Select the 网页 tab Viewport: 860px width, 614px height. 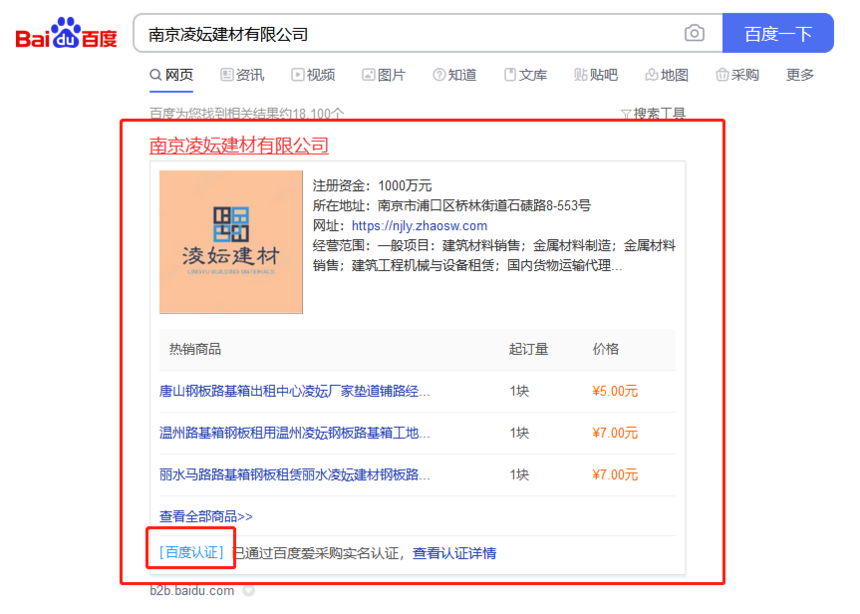tap(172, 75)
